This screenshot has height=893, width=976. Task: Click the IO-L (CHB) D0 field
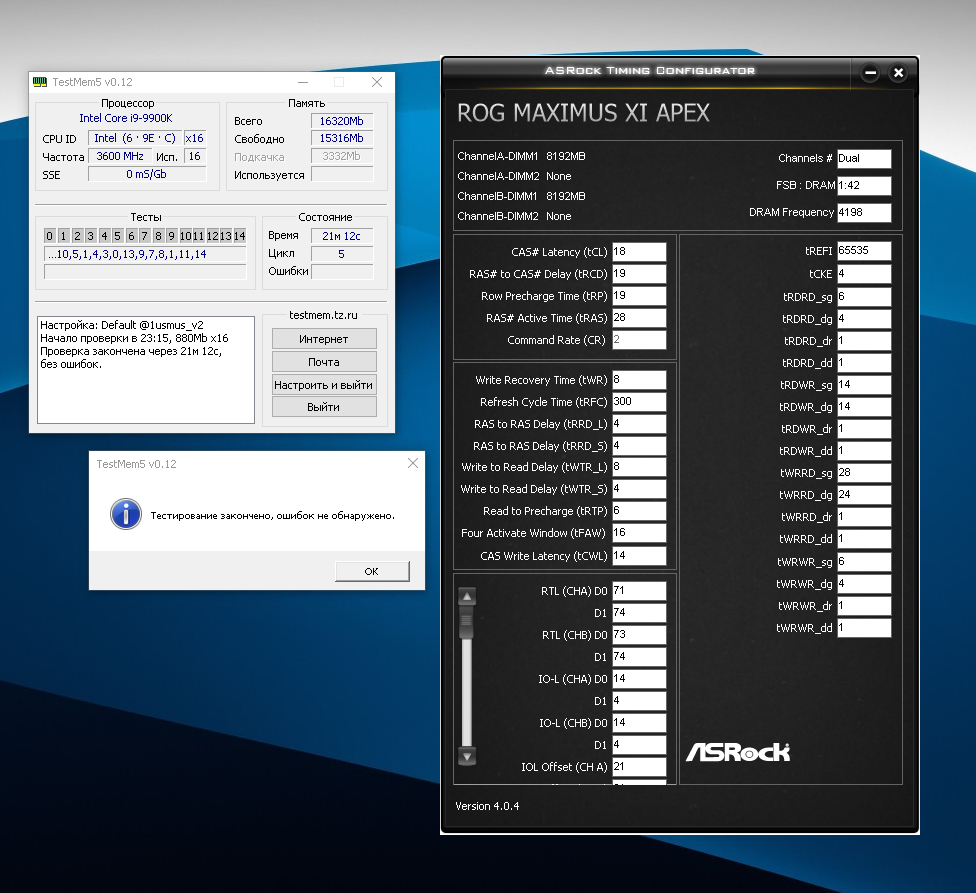pyautogui.click(x=639, y=722)
